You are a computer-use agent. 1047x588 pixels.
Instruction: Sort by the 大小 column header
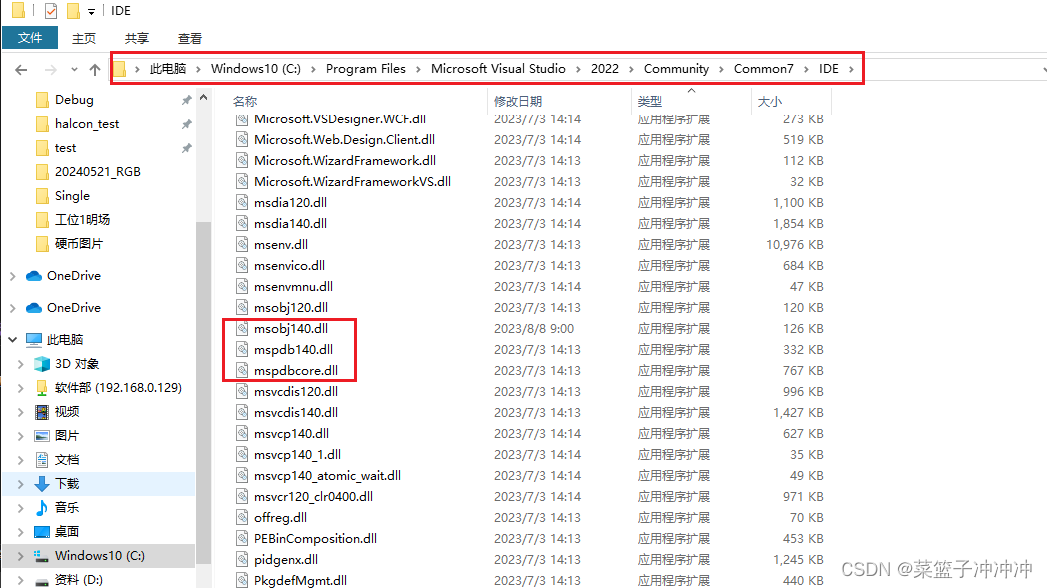pos(770,101)
